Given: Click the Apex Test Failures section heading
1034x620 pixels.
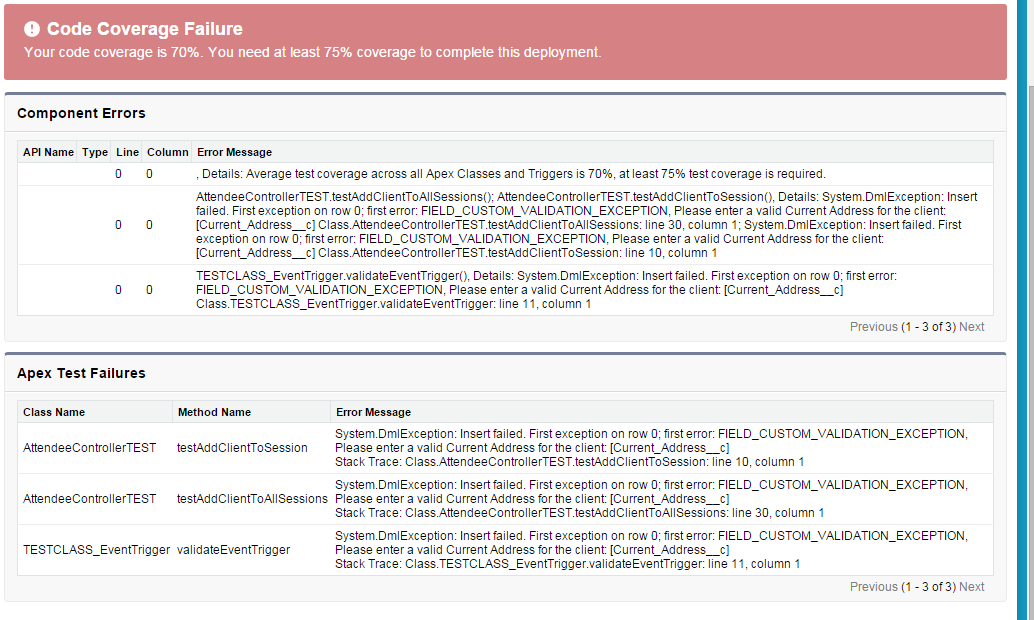Looking at the screenshot, I should [x=81, y=373].
